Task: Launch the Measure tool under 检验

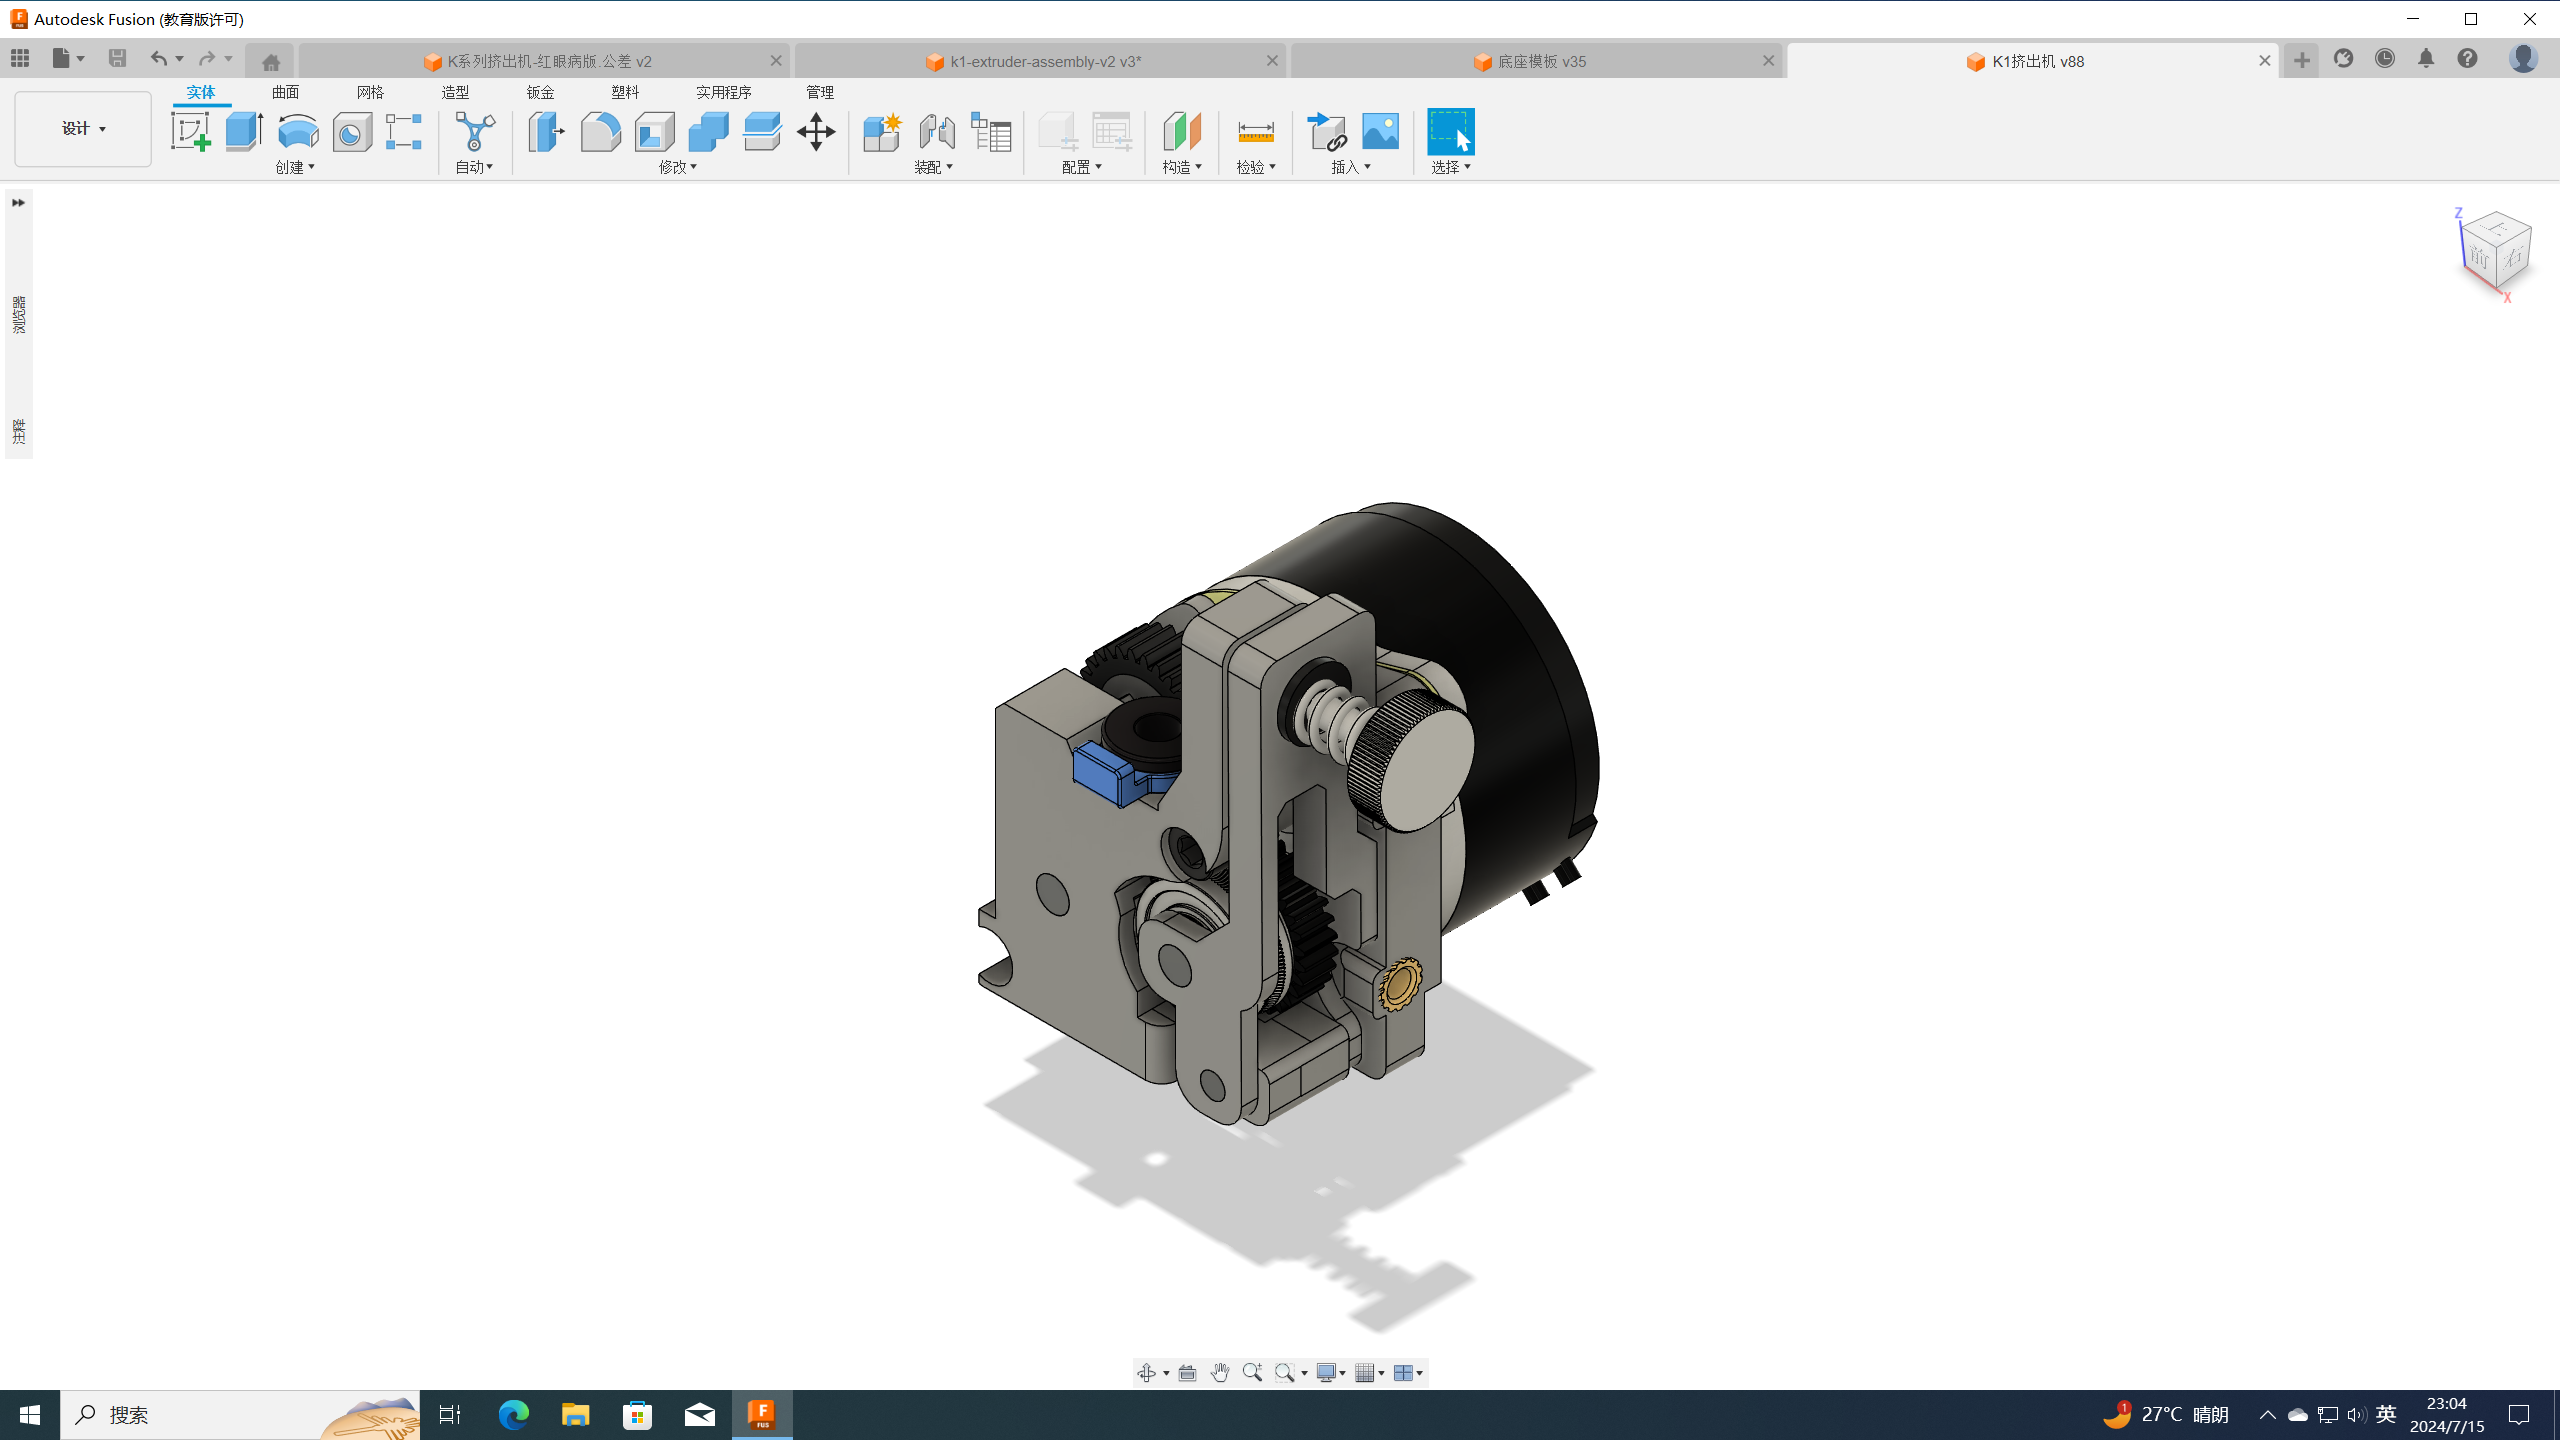Action: [x=1255, y=131]
